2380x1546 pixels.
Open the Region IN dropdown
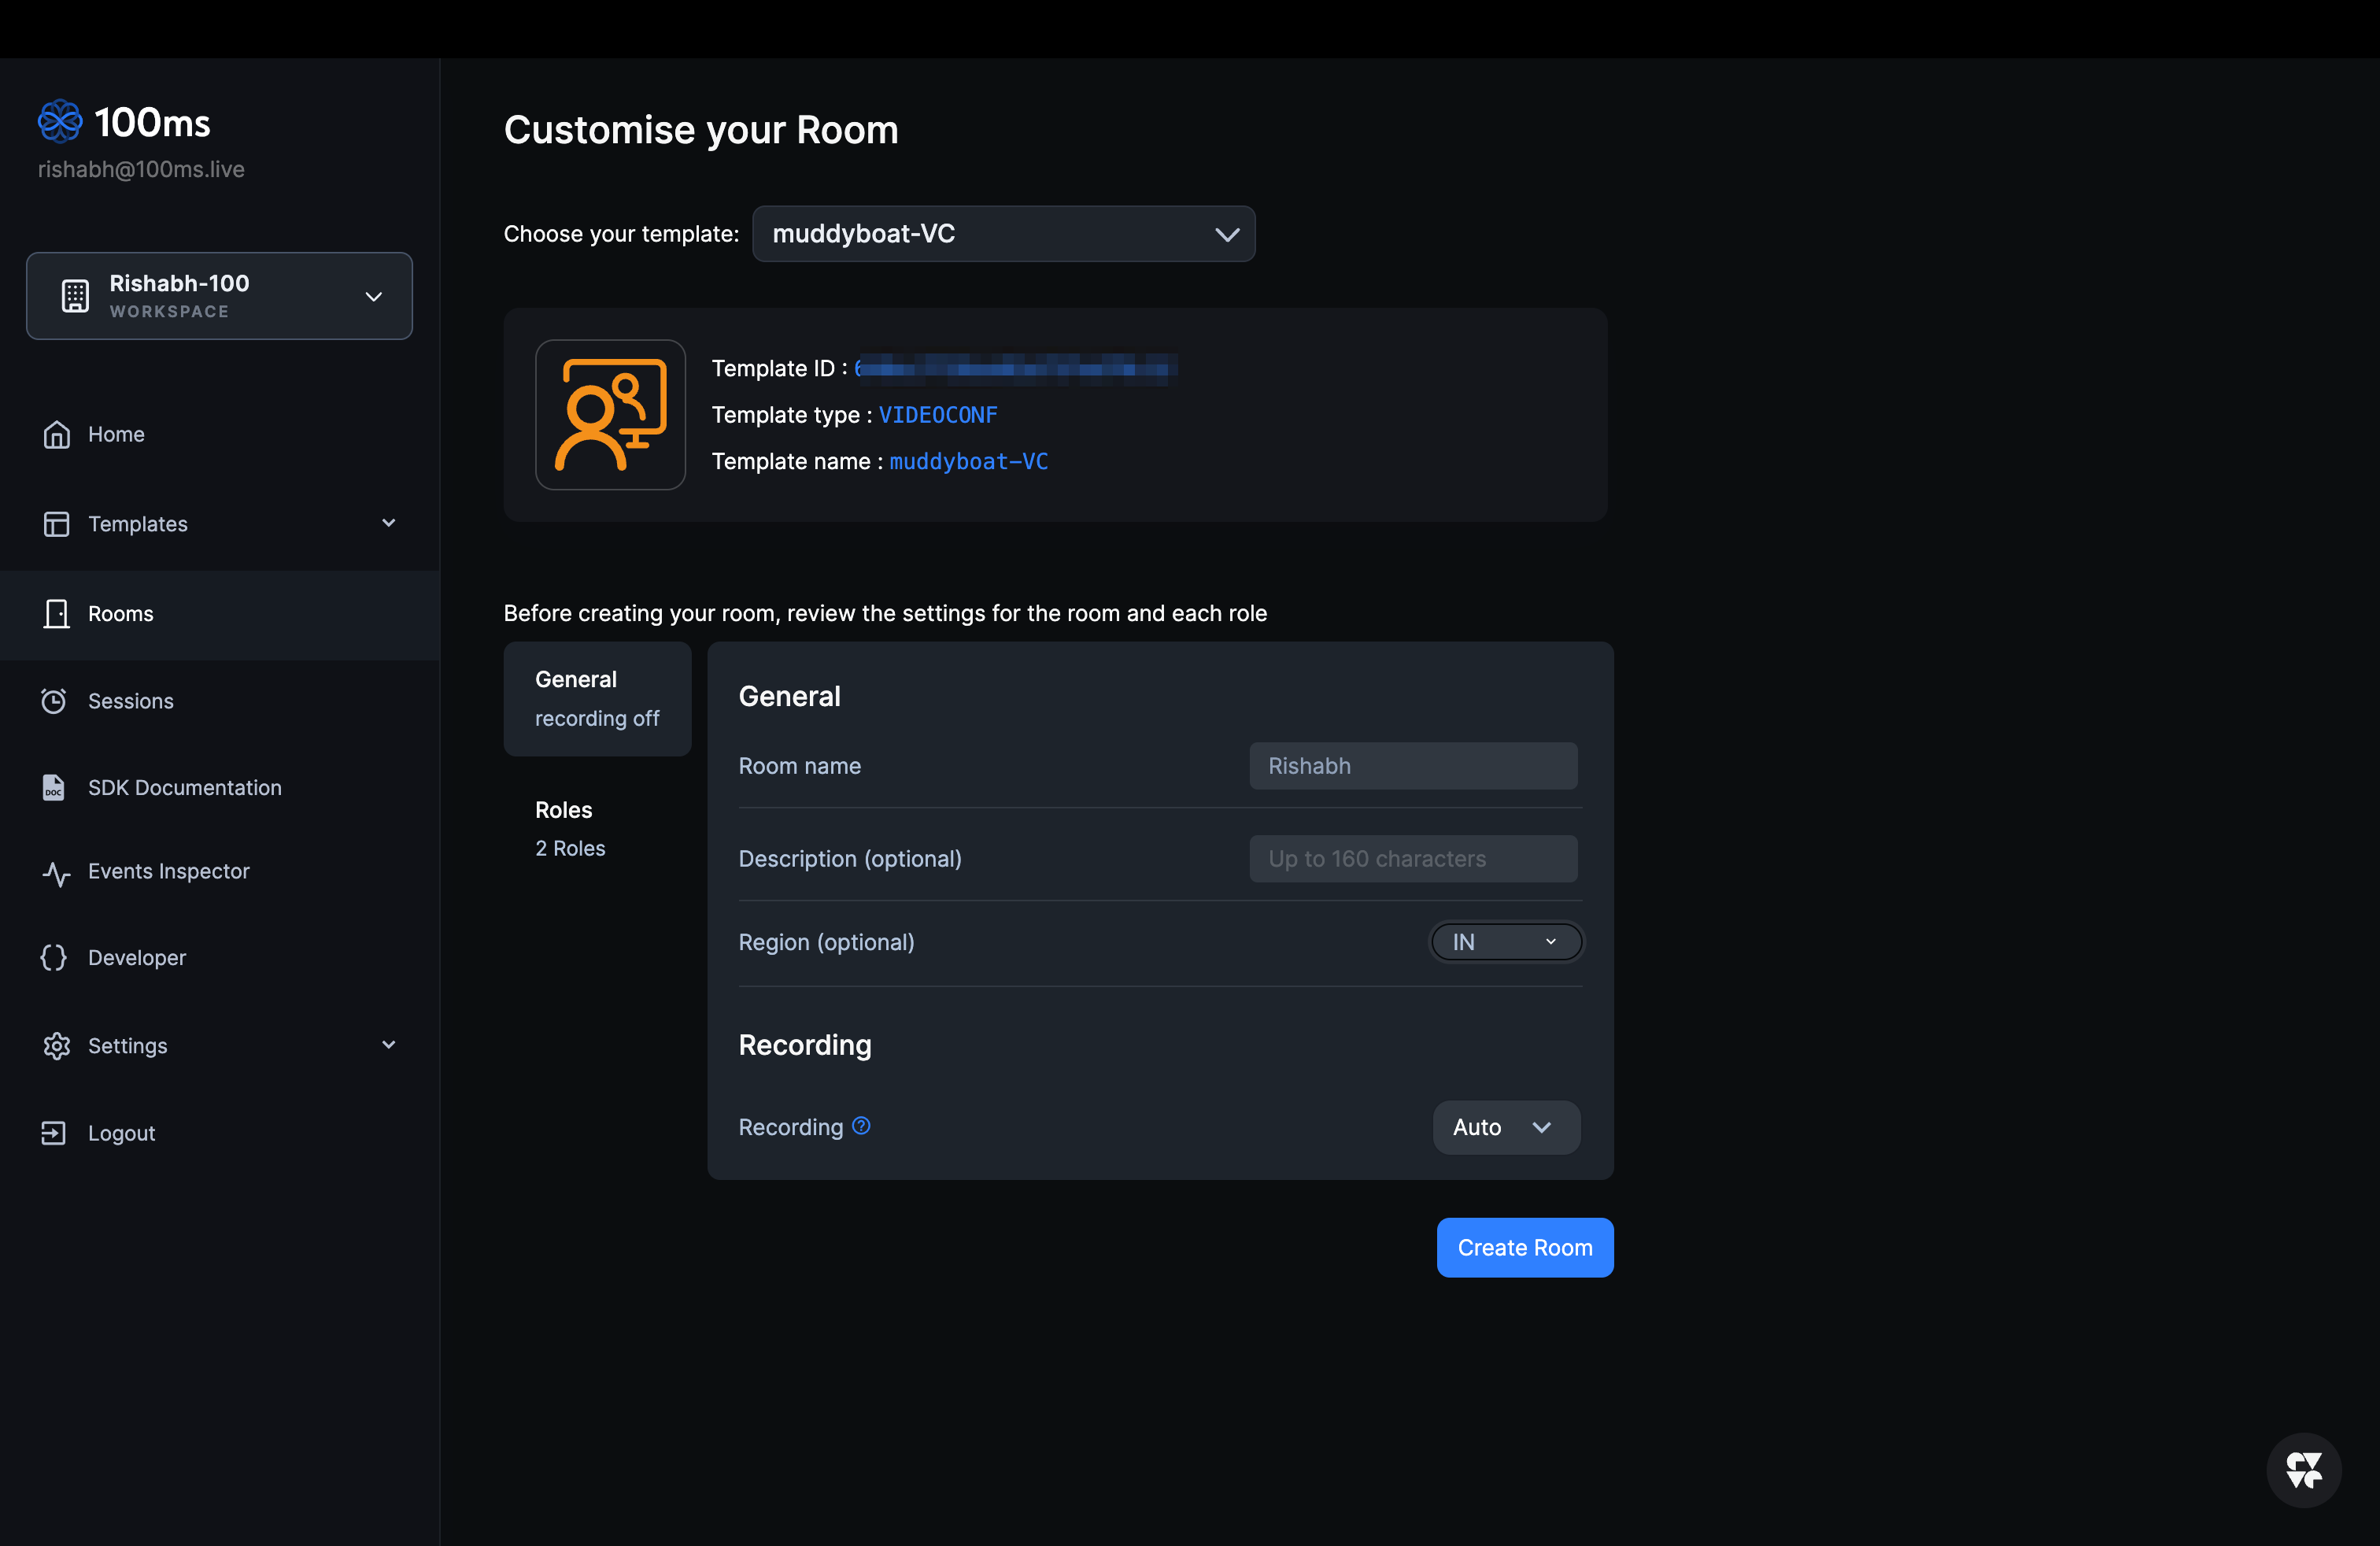[1506, 942]
